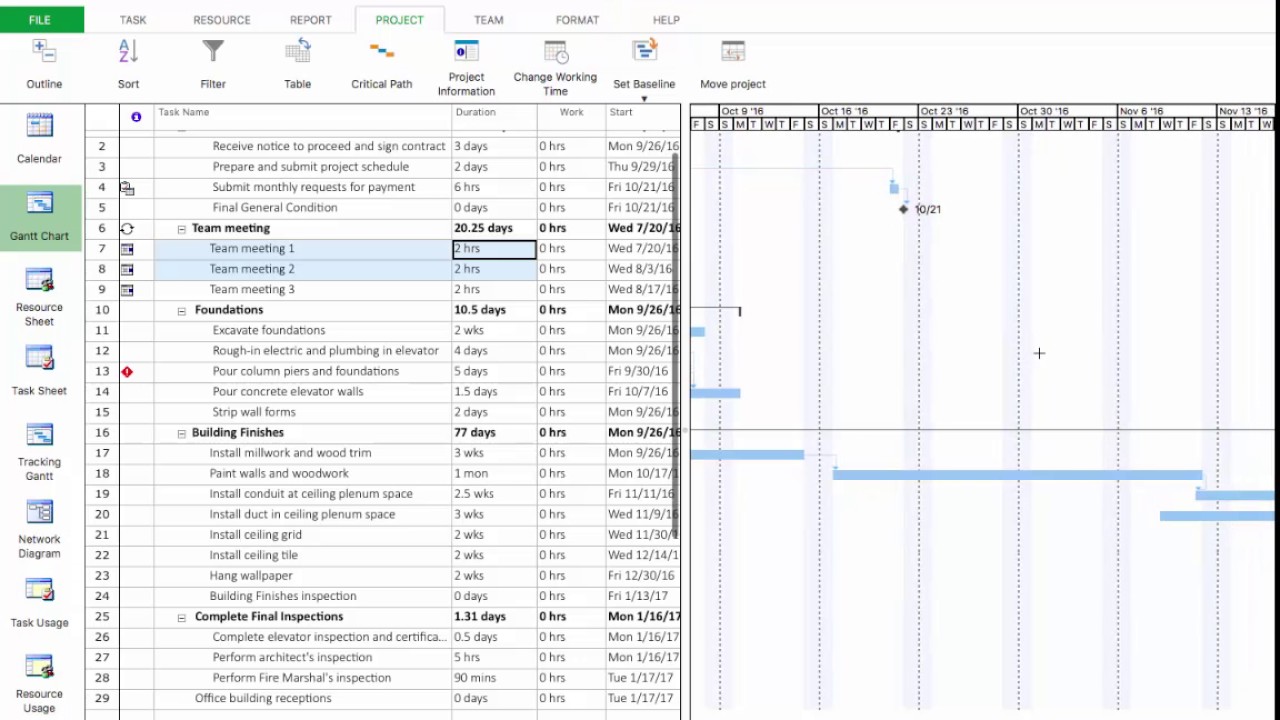The height and width of the screenshot is (720, 1280).
Task: Open the HELP tab
Action: pos(666,20)
